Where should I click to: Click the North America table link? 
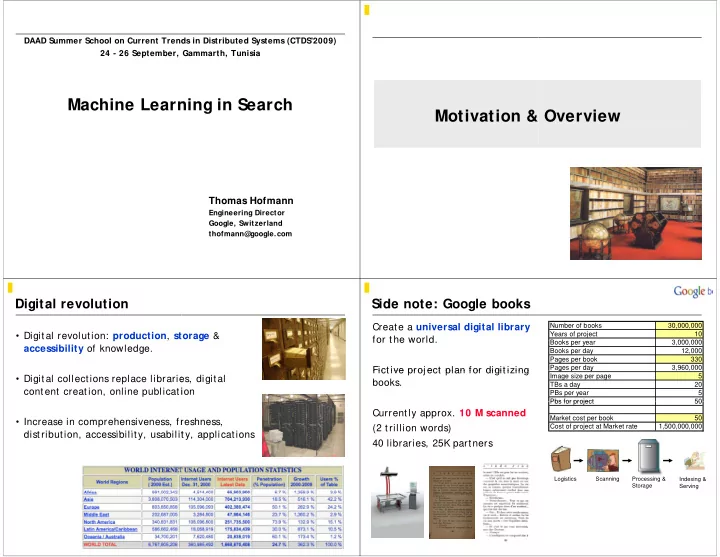99,522
